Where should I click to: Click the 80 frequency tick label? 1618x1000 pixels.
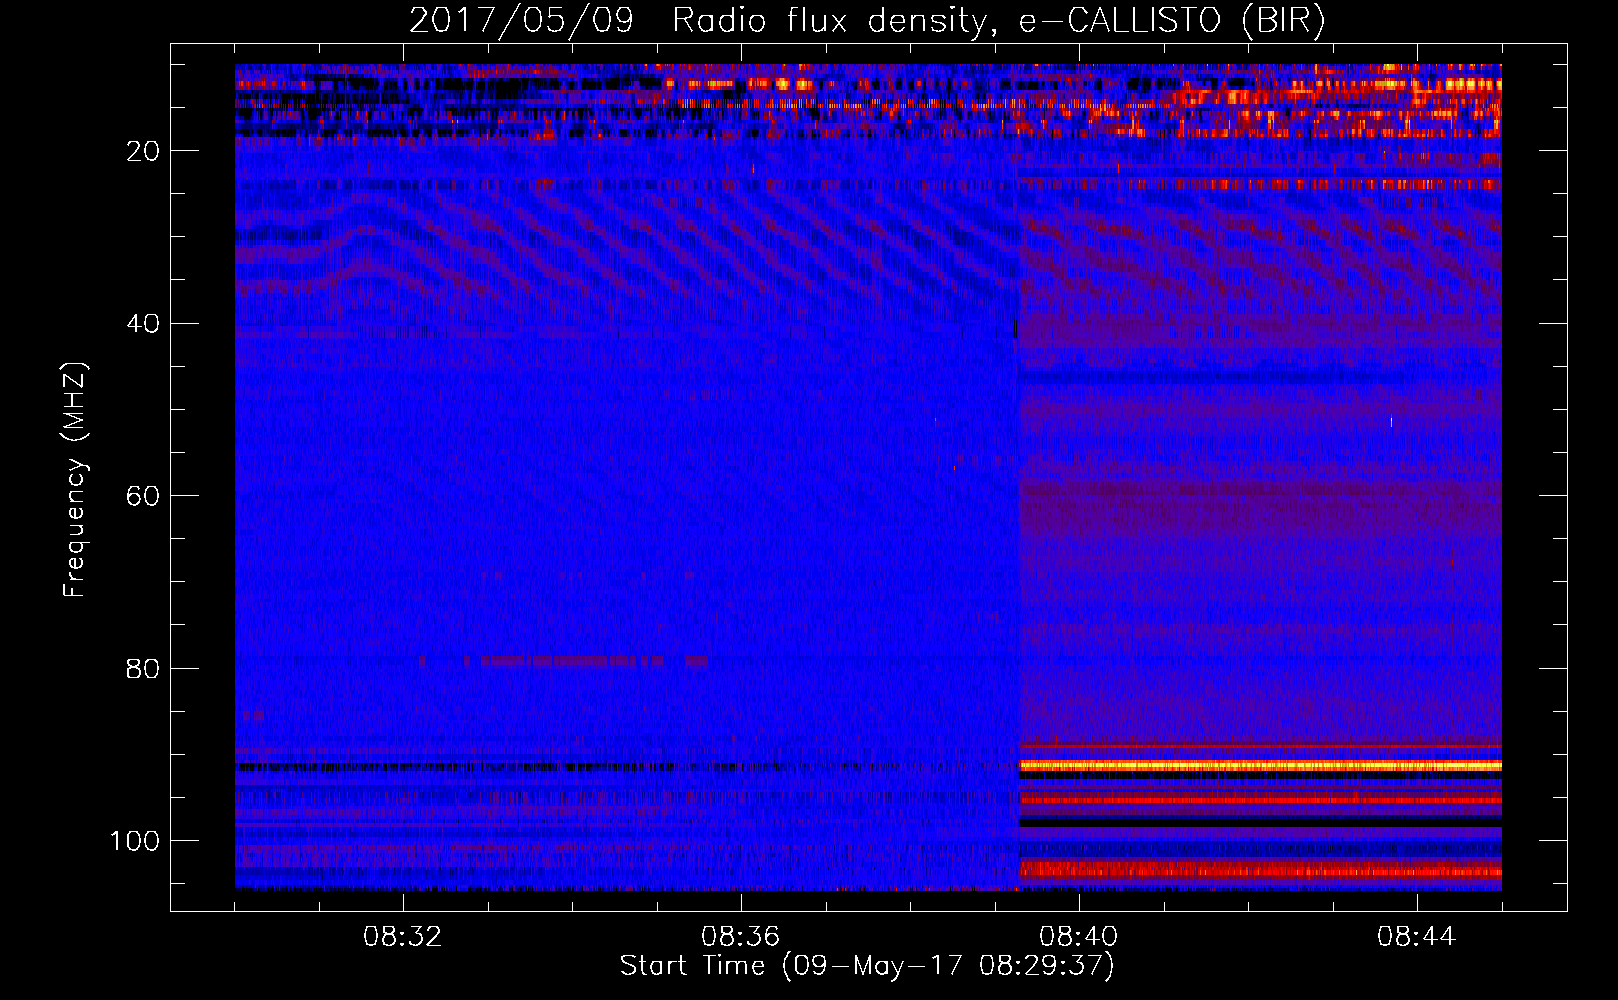click(143, 668)
